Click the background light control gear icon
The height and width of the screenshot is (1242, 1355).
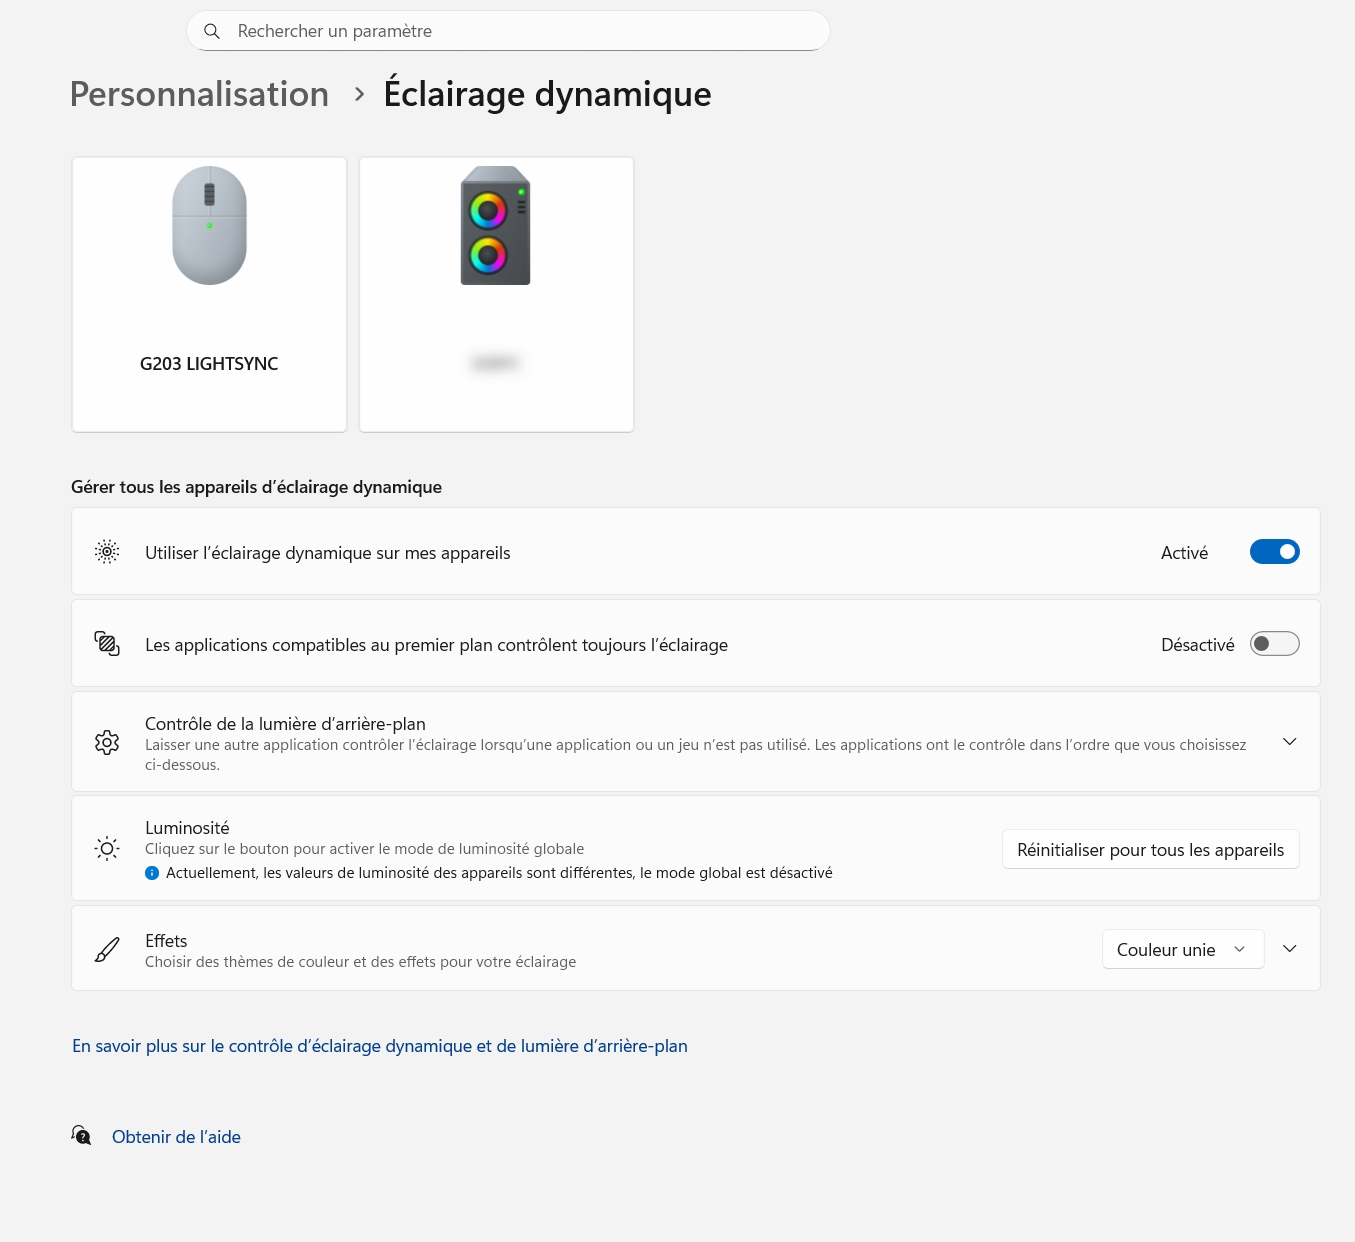pyautogui.click(x=107, y=742)
